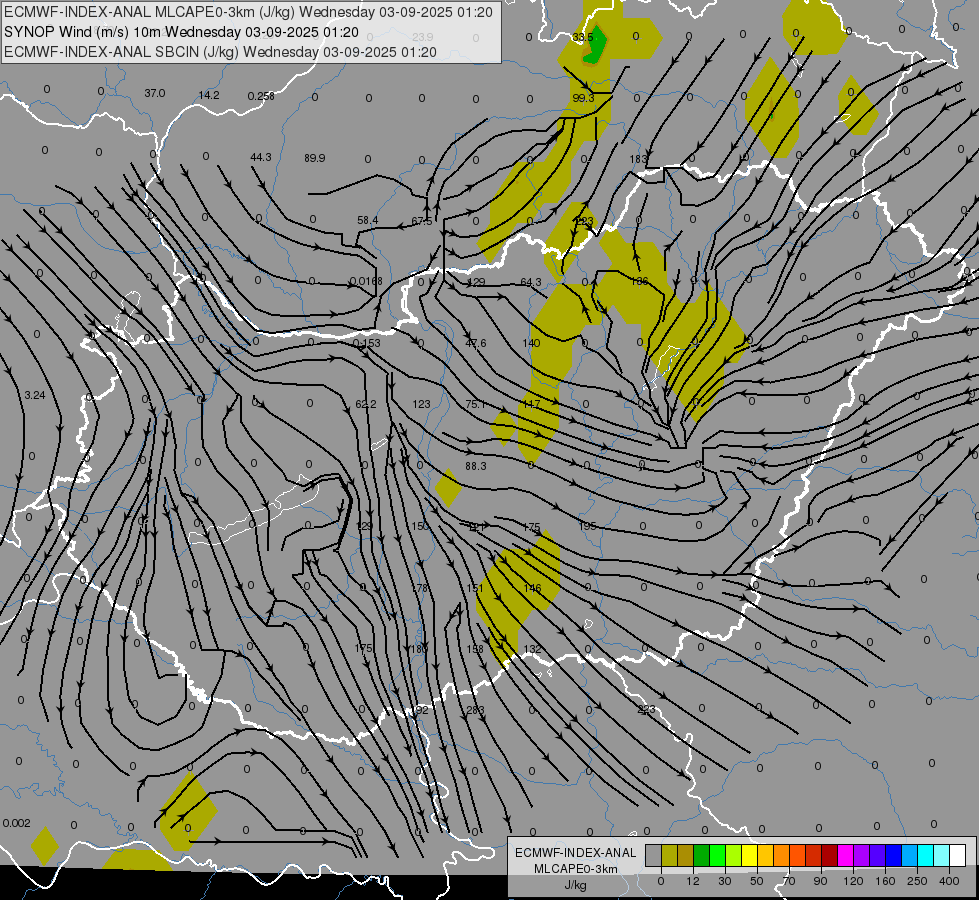Click the map value 283
The width and height of the screenshot is (979, 900).
pos(476,710)
